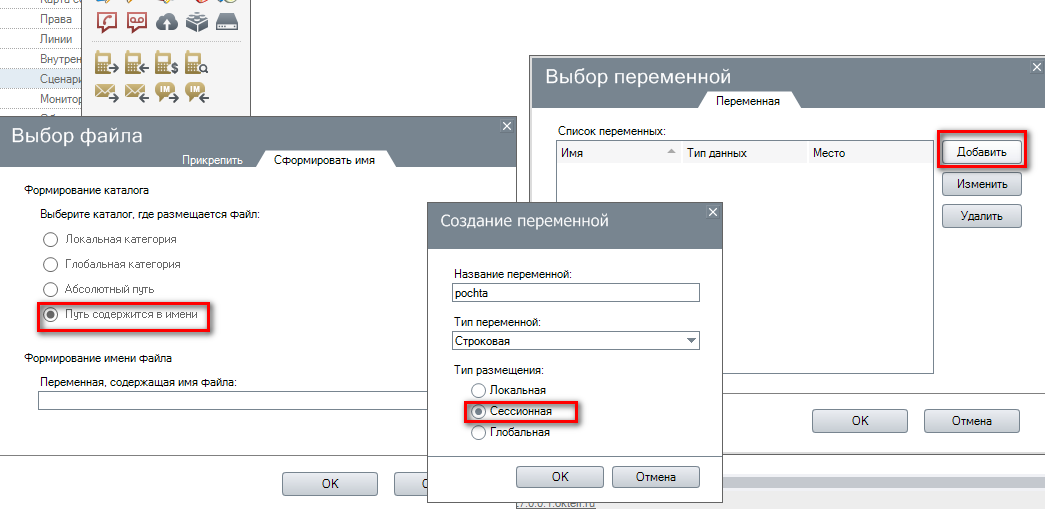The height and width of the screenshot is (509, 1045).
Task: Click the outgoing email envelope icon
Action: (106, 92)
